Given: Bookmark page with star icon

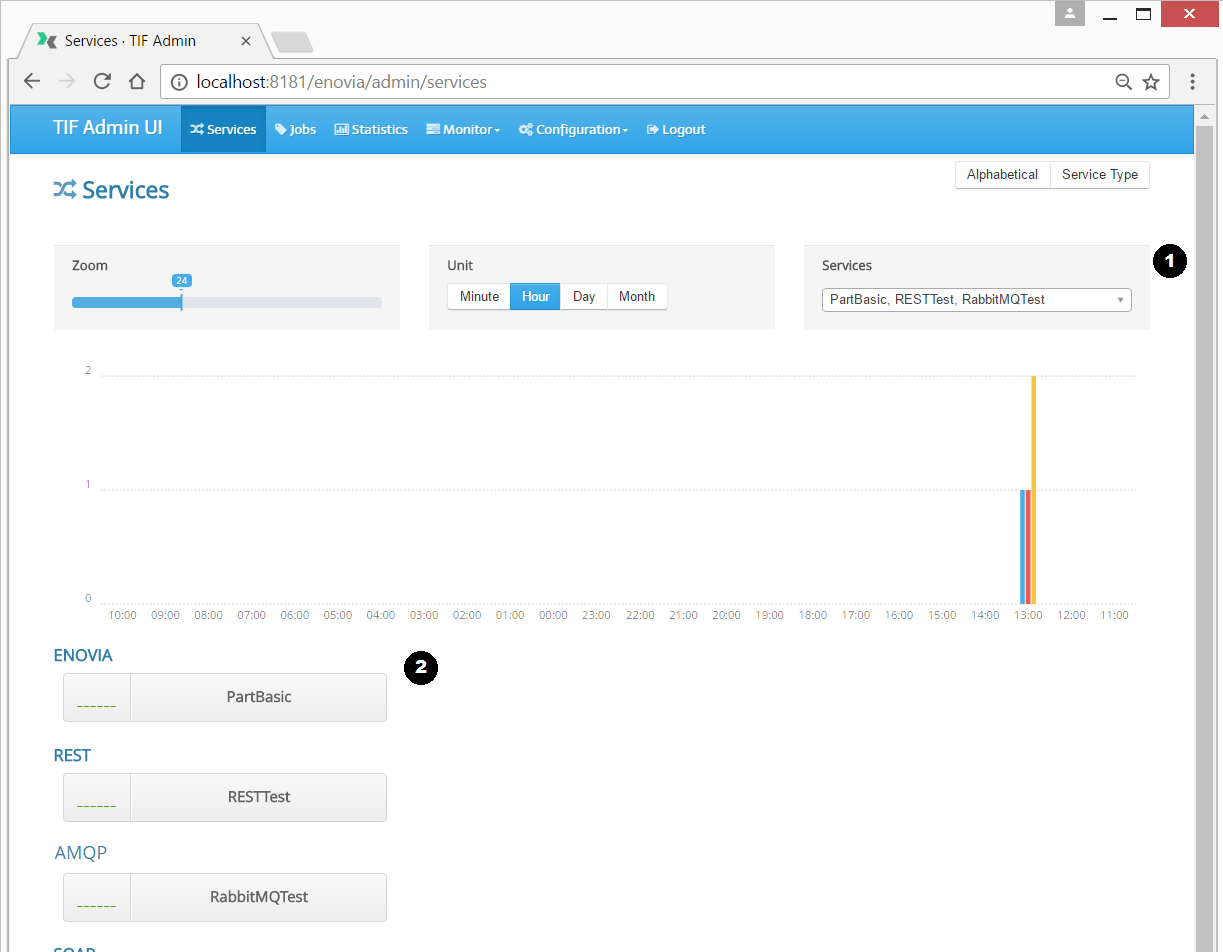Looking at the screenshot, I should (x=1151, y=82).
